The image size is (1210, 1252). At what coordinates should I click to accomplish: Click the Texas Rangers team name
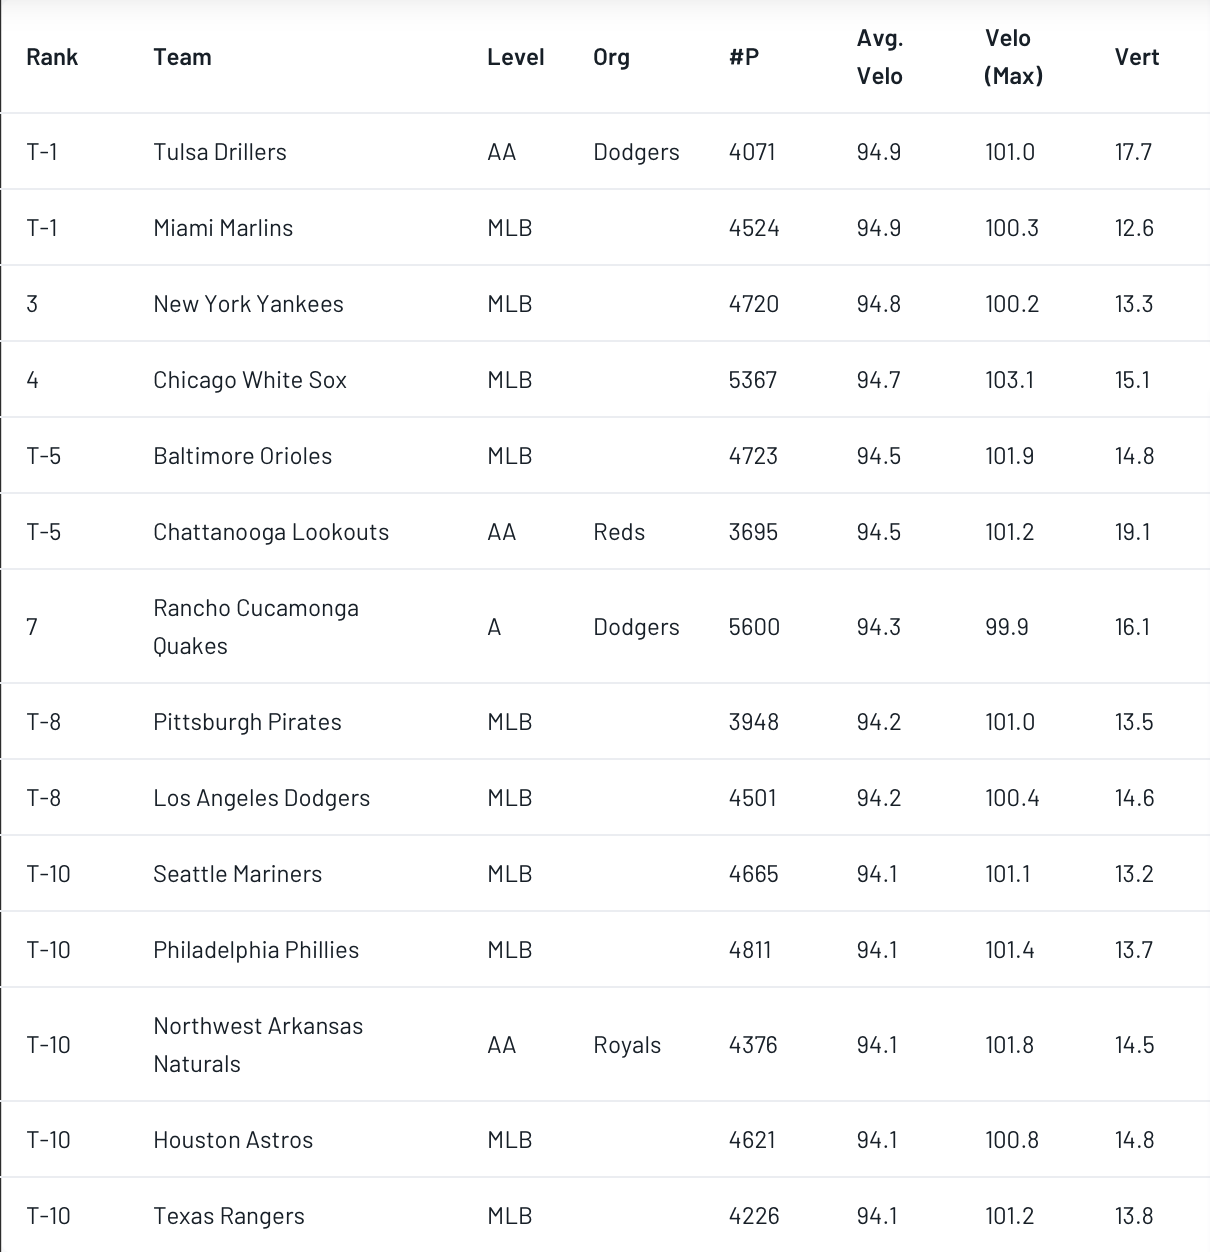point(229,1216)
